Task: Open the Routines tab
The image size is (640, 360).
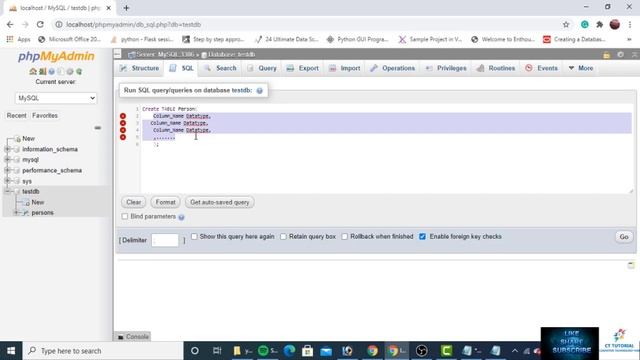Action: (x=496, y=68)
